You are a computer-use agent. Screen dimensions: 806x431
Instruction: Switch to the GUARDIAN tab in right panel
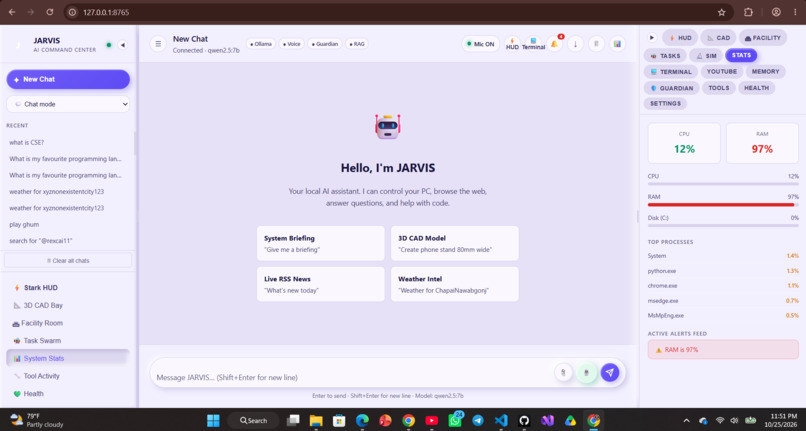pos(671,88)
